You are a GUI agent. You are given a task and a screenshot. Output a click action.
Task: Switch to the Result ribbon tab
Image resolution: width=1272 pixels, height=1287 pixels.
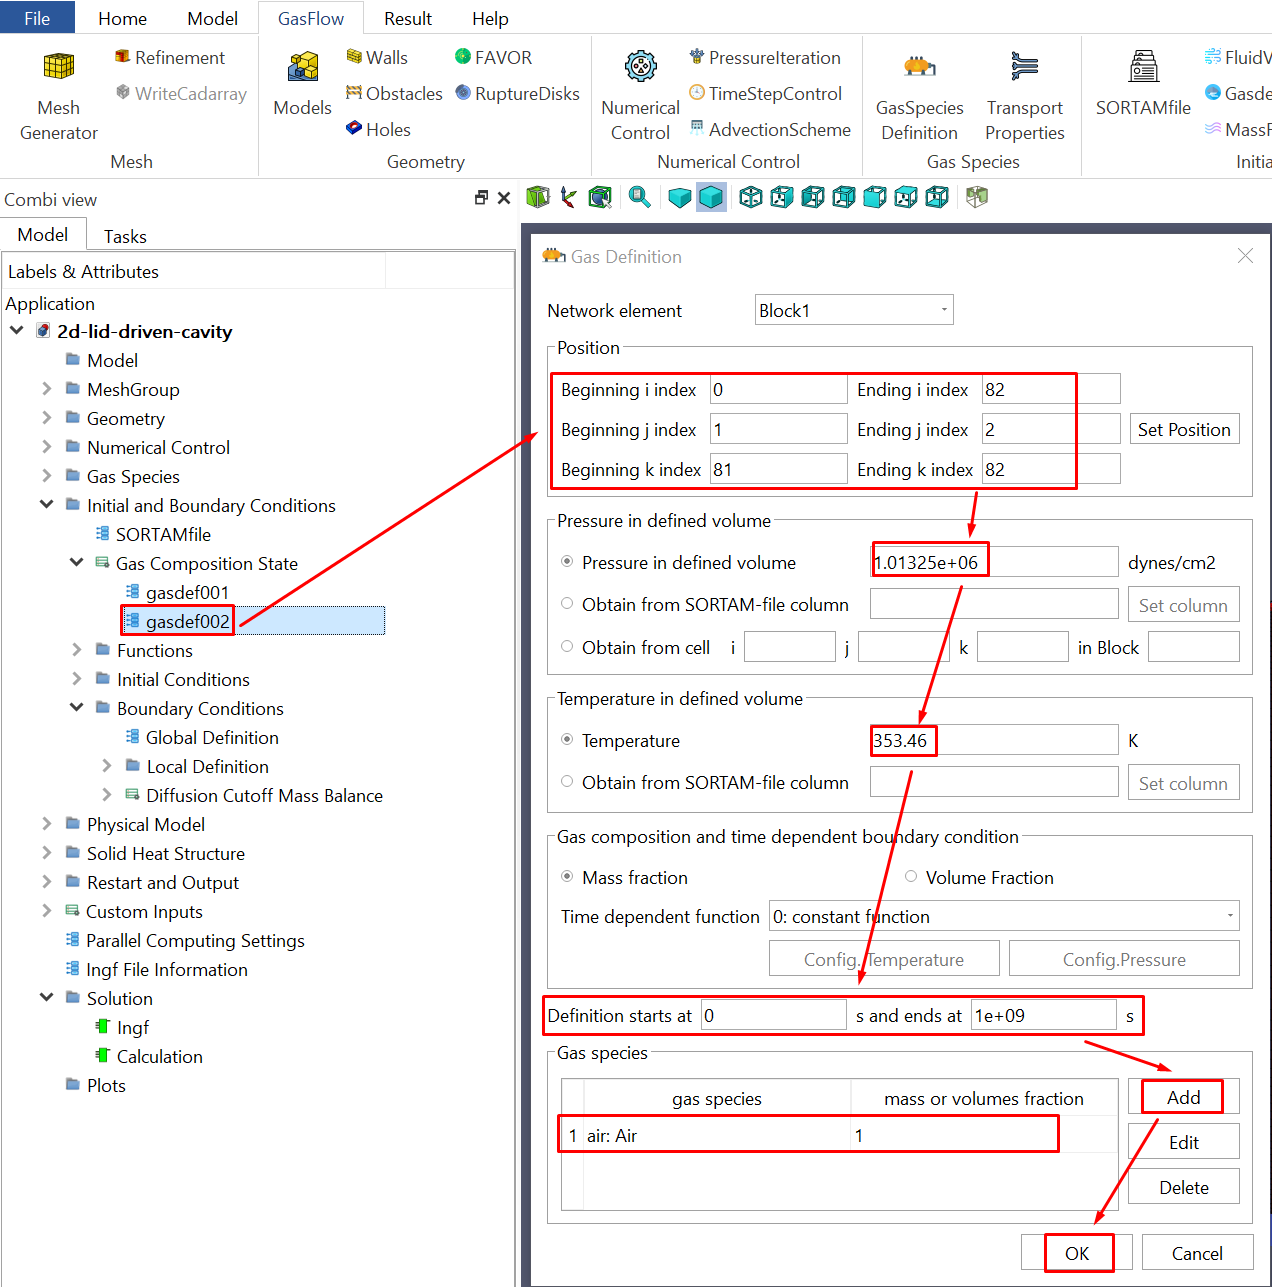point(407,18)
